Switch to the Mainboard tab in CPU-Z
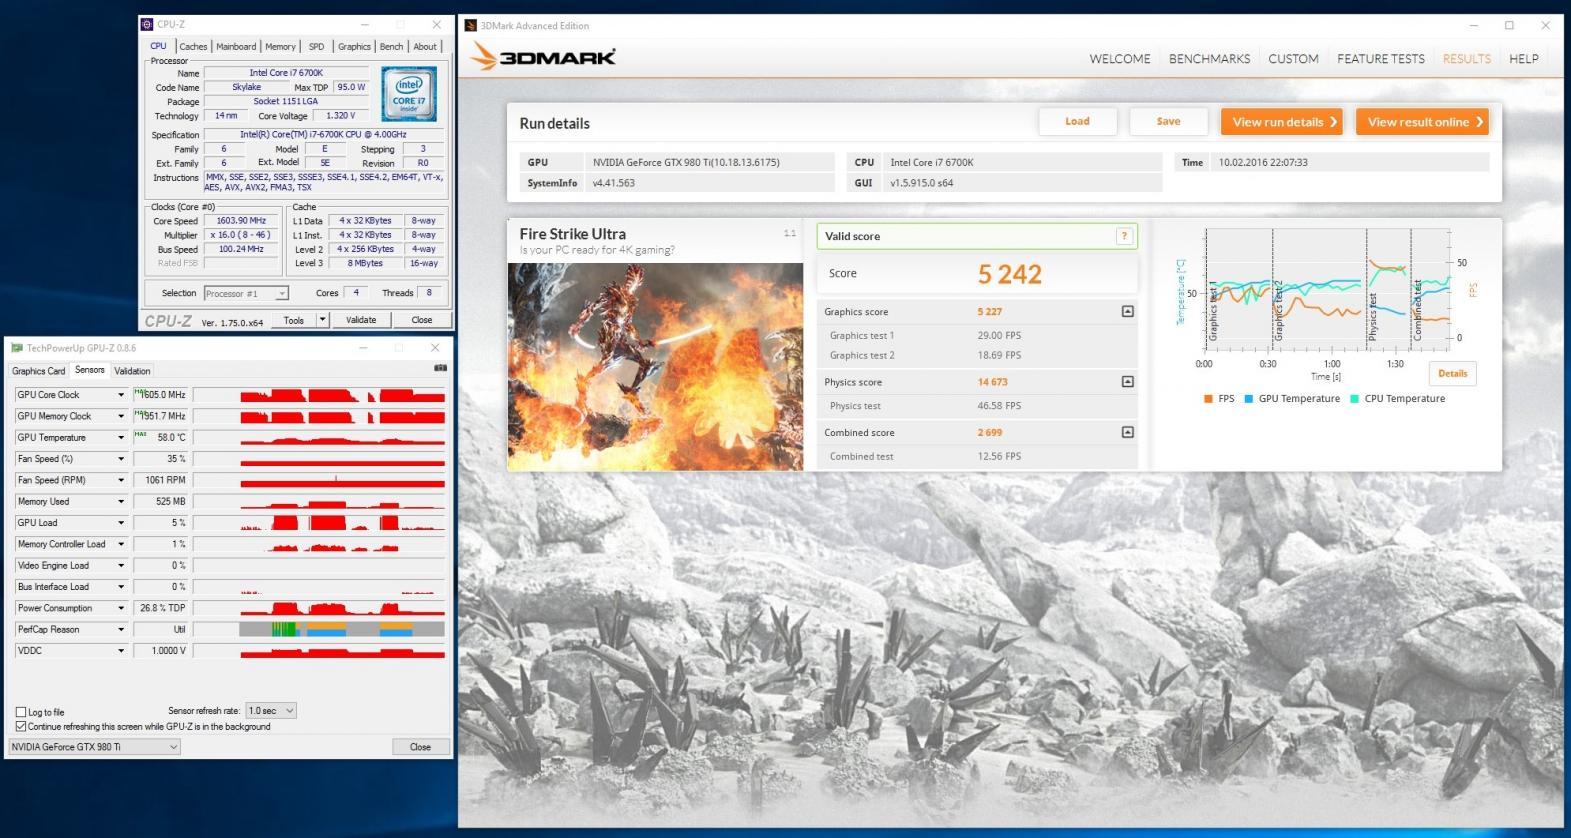1571x838 pixels. (236, 46)
